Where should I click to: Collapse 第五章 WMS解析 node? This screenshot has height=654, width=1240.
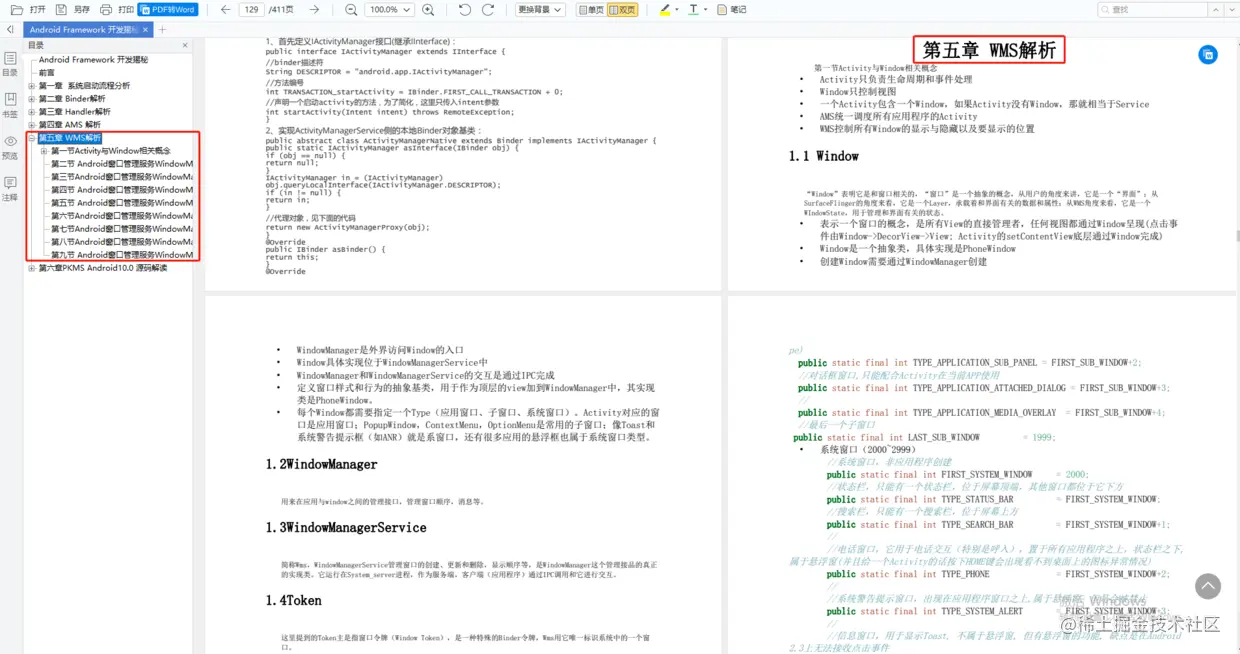click(x=32, y=138)
